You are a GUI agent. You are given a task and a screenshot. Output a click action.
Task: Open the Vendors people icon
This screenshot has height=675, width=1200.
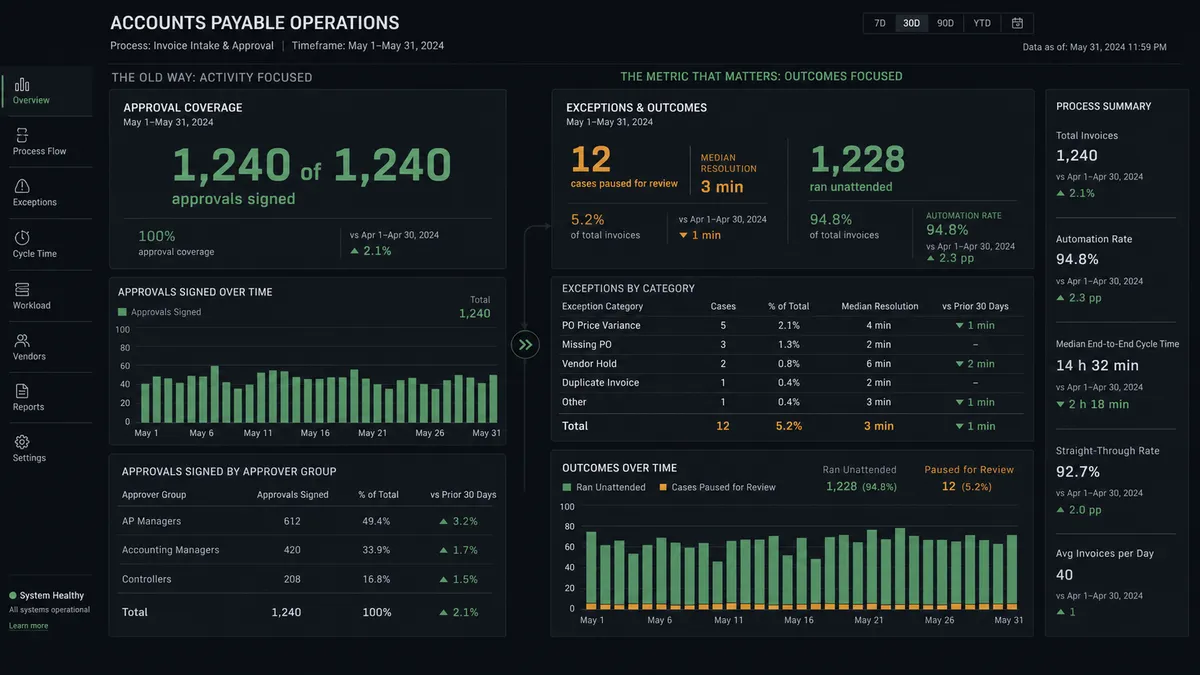click(x=23, y=340)
